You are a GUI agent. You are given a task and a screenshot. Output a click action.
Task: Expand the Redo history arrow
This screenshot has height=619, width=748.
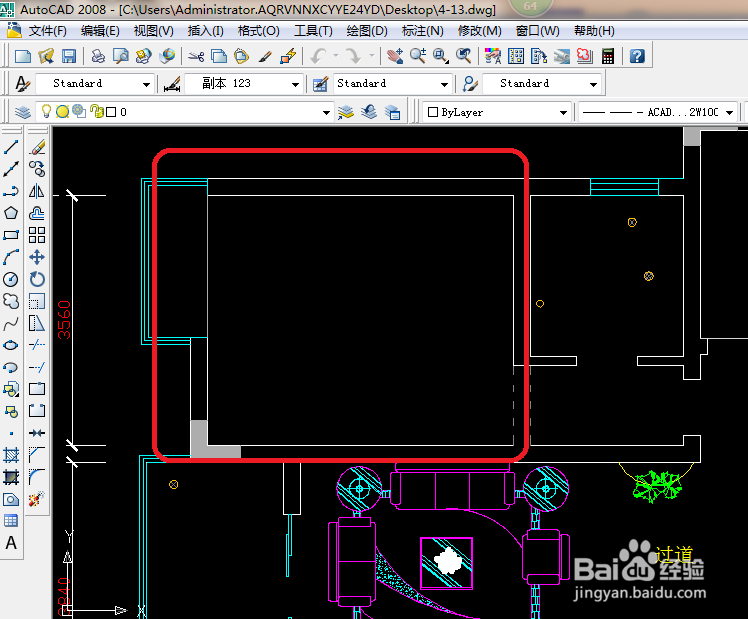pyautogui.click(x=372, y=56)
